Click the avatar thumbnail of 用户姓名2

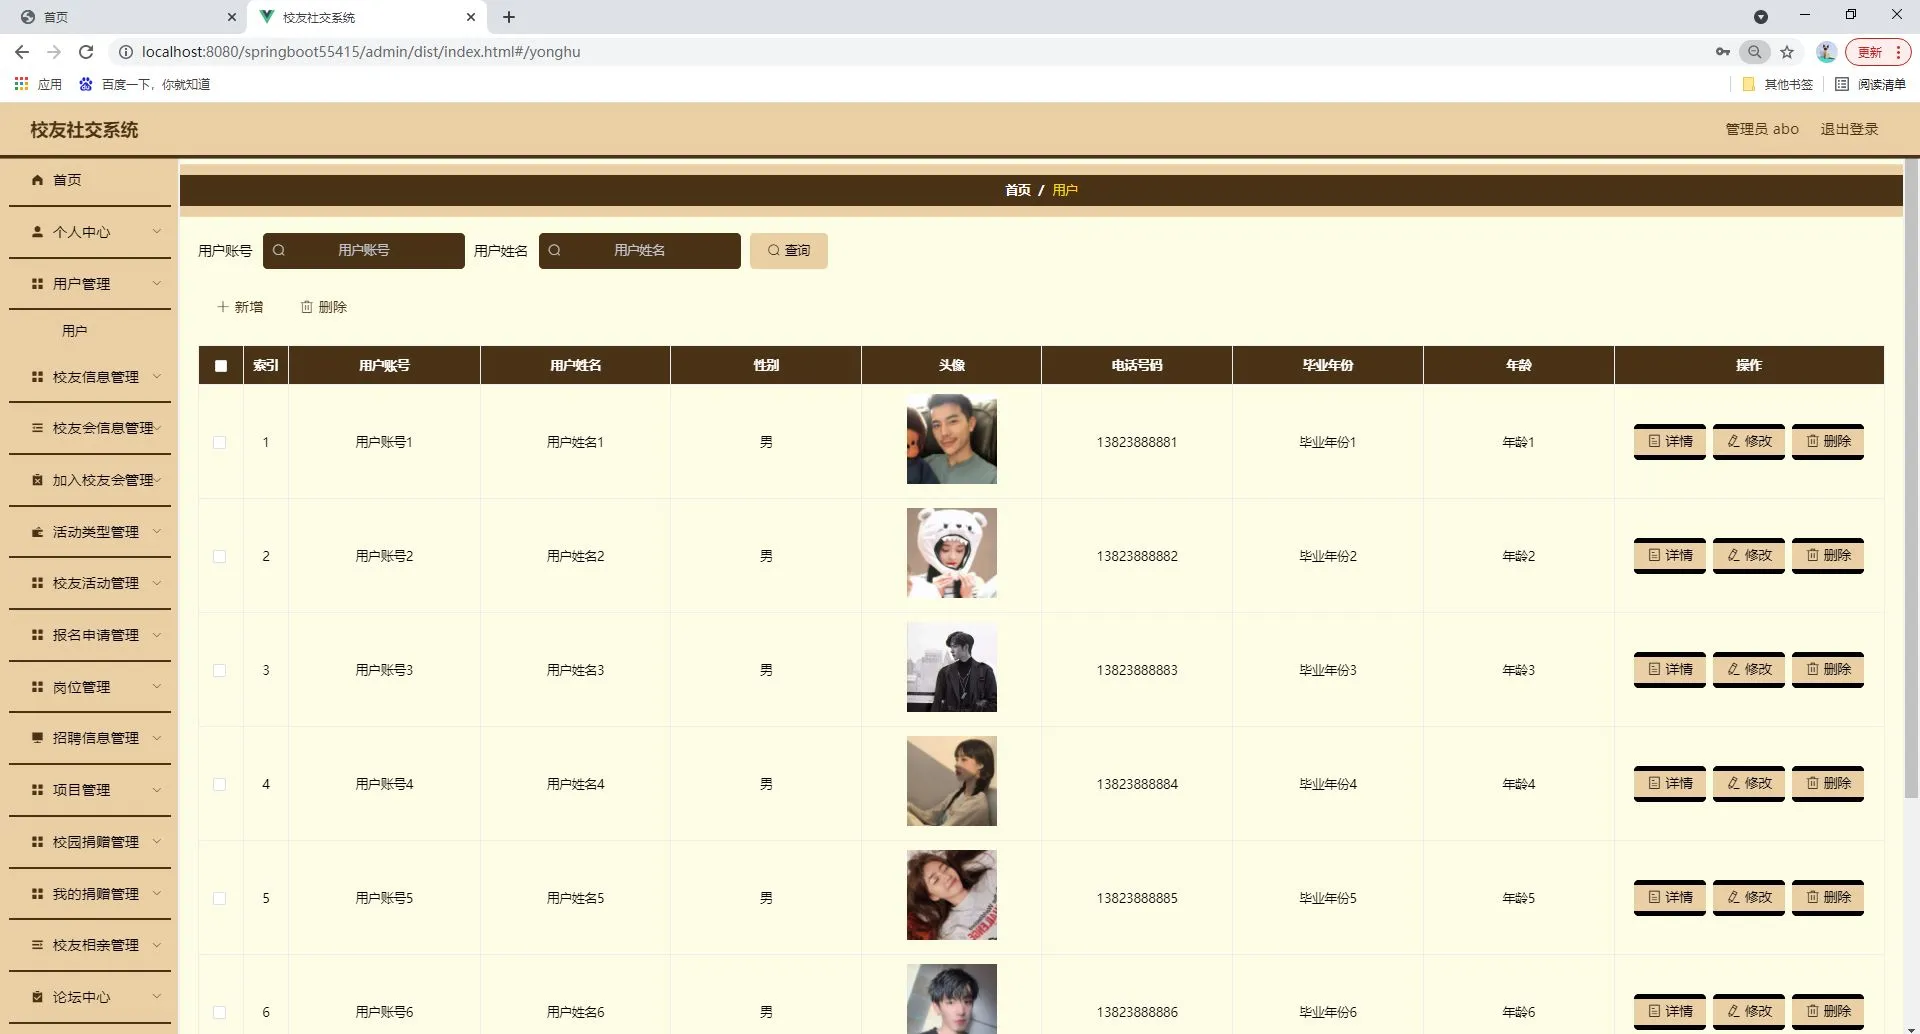(952, 553)
